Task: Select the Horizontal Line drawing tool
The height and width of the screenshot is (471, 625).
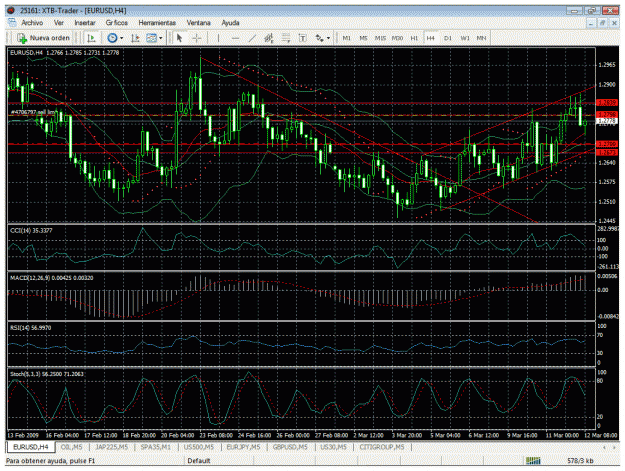Action: click(x=235, y=38)
